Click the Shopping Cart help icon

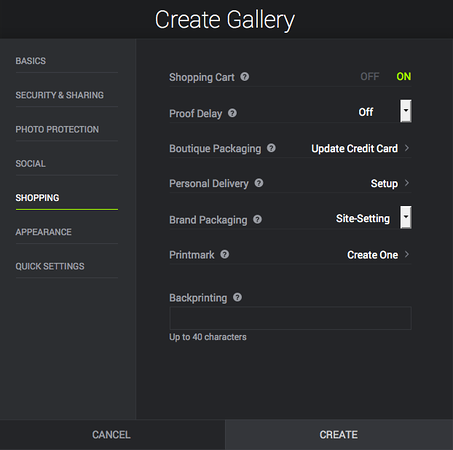coord(245,77)
